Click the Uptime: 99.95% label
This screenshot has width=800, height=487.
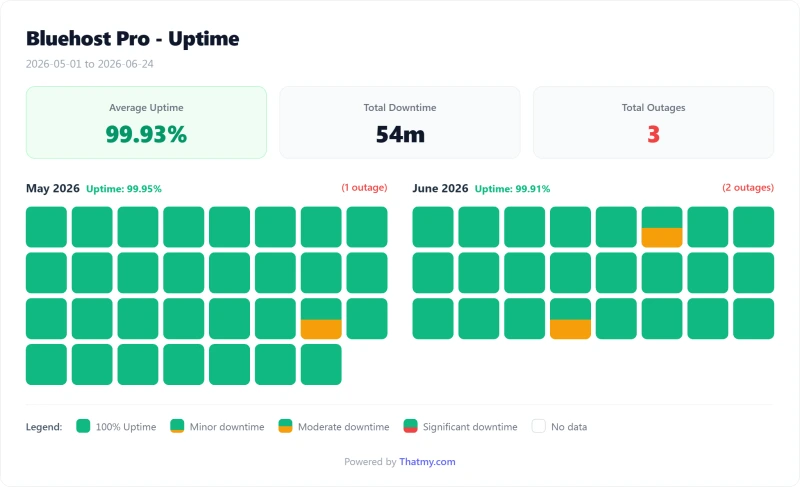point(123,189)
